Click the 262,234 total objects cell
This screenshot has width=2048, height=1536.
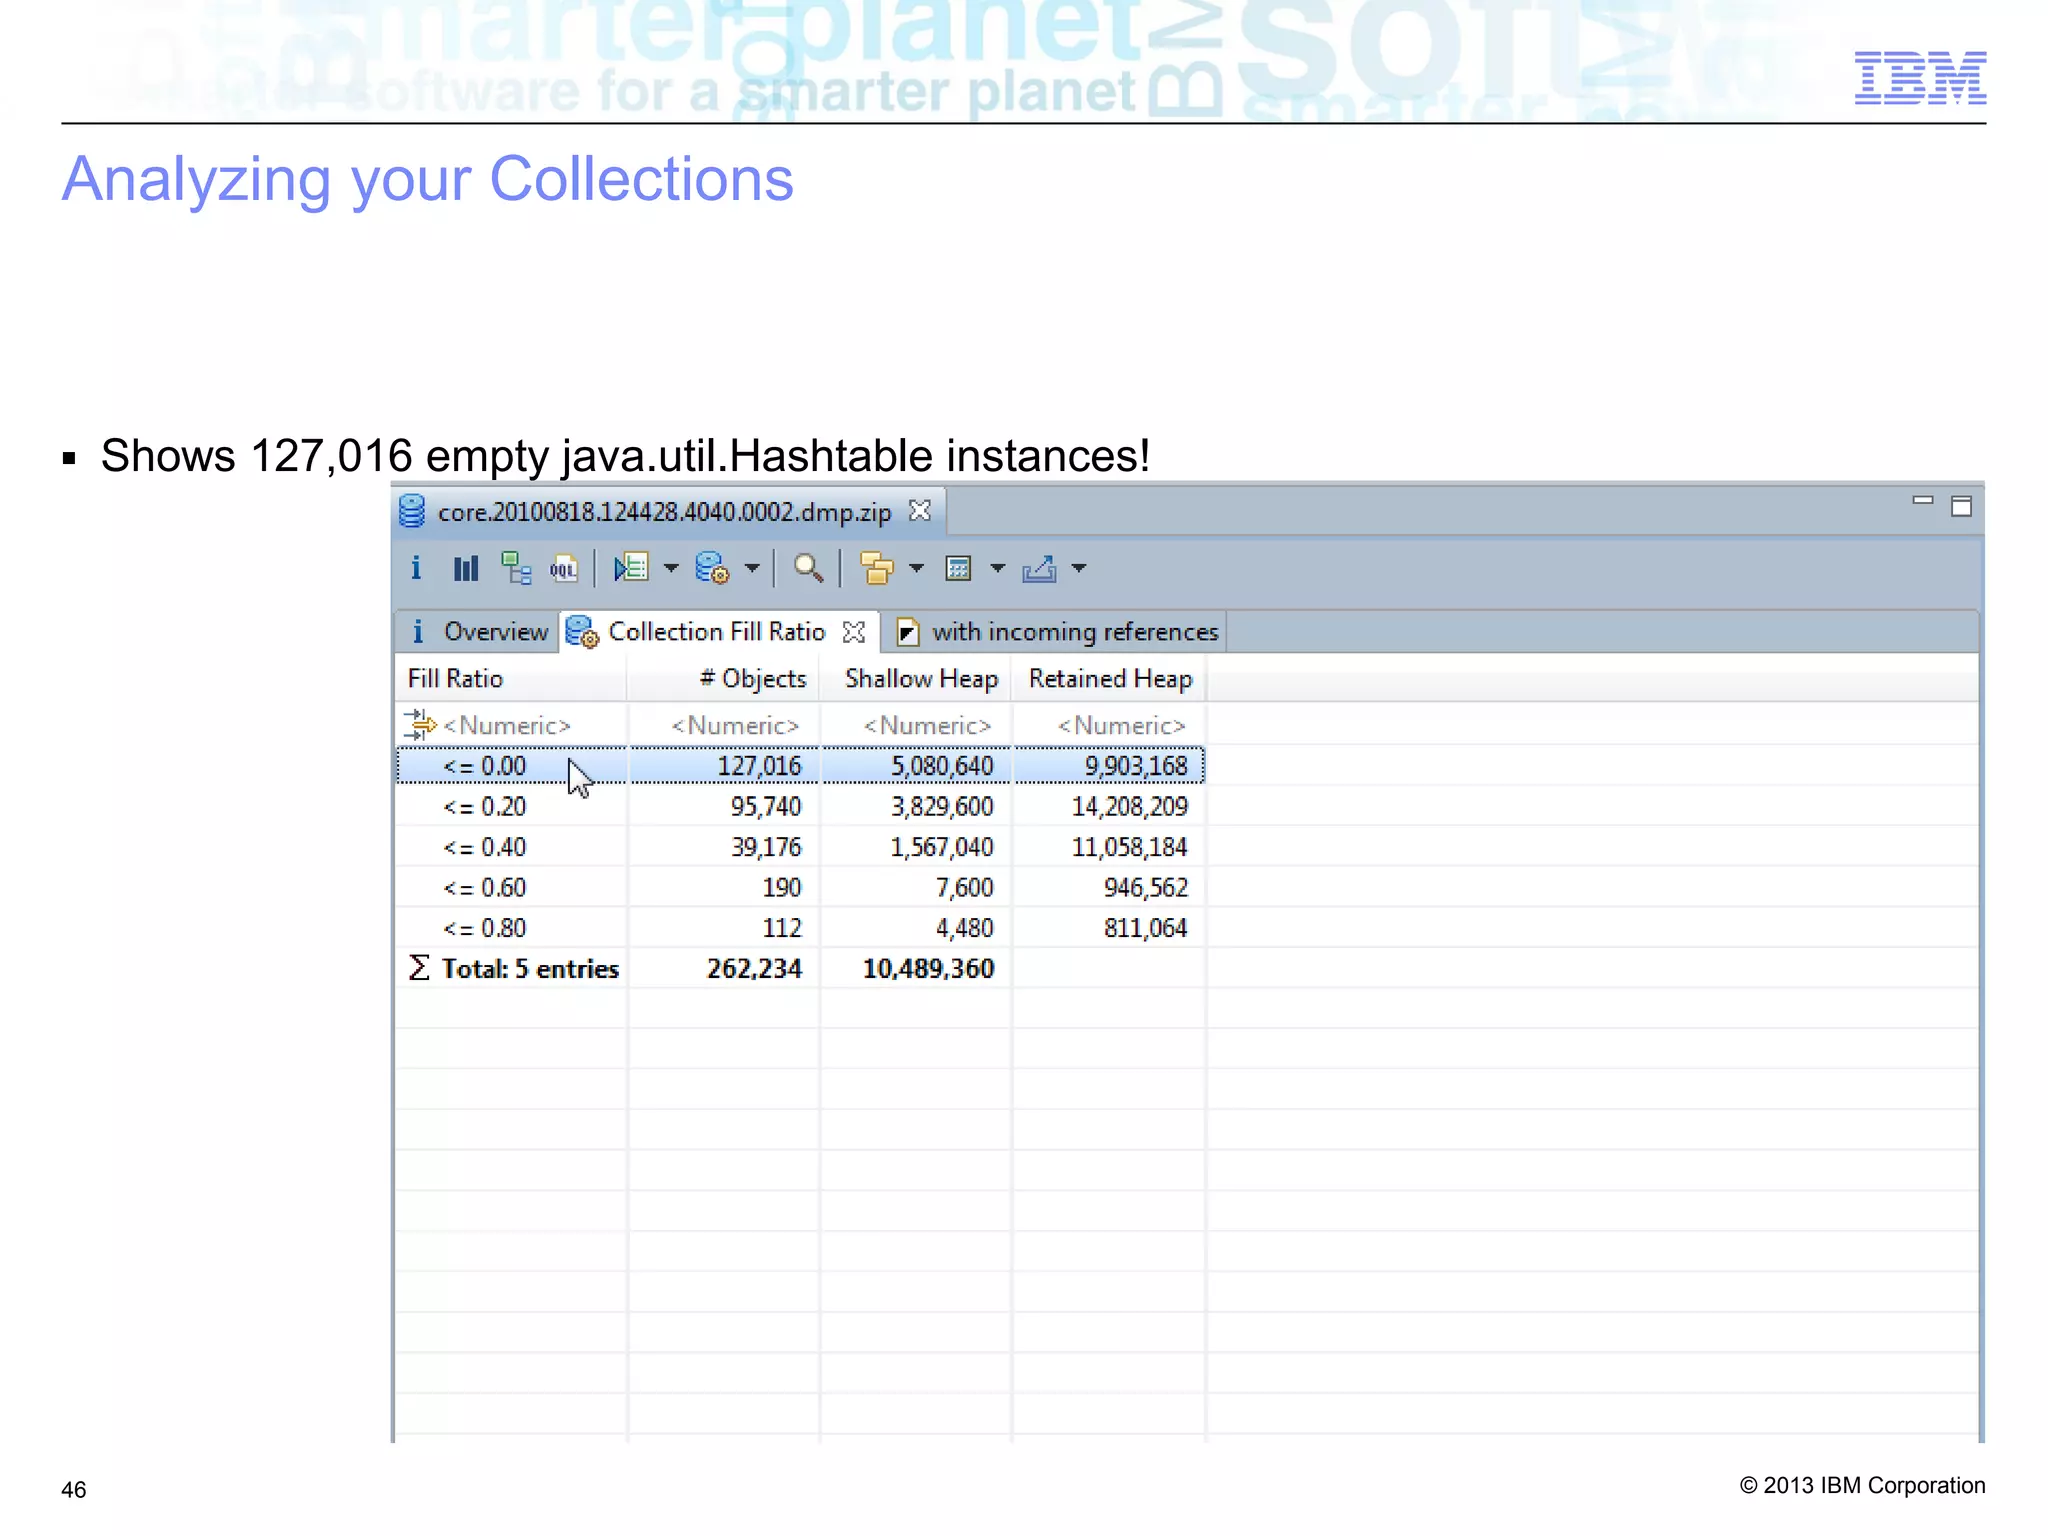point(754,969)
